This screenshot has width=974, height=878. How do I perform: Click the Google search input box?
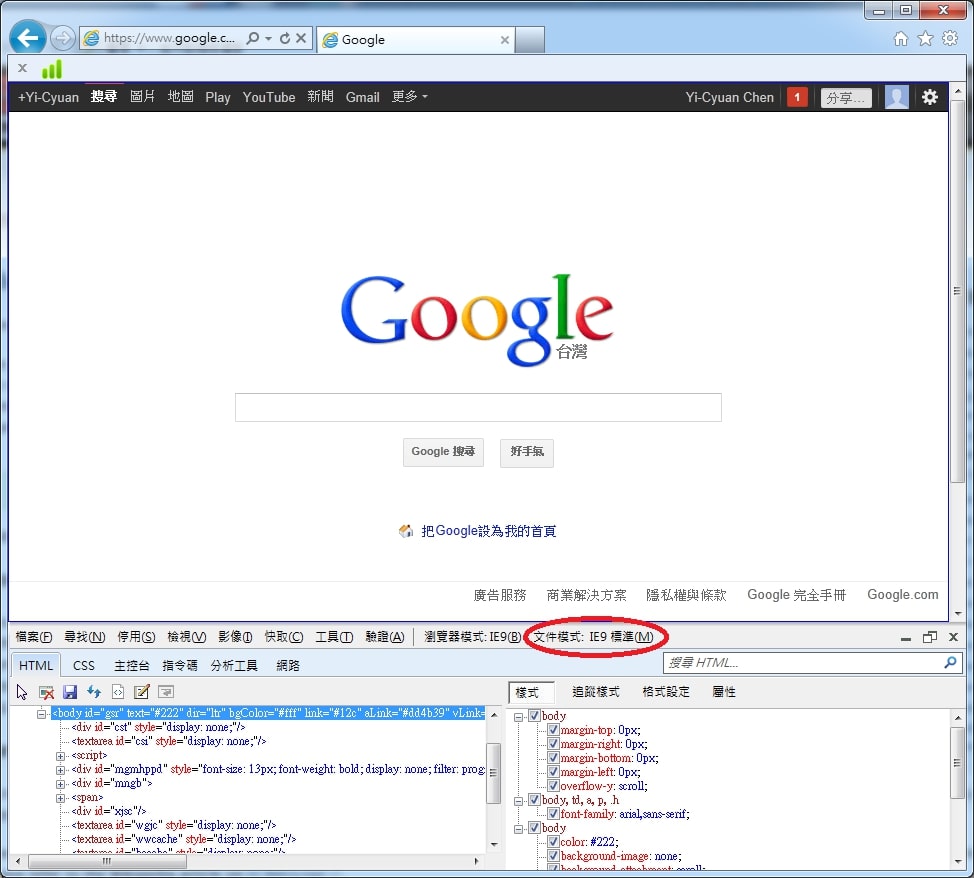478,407
